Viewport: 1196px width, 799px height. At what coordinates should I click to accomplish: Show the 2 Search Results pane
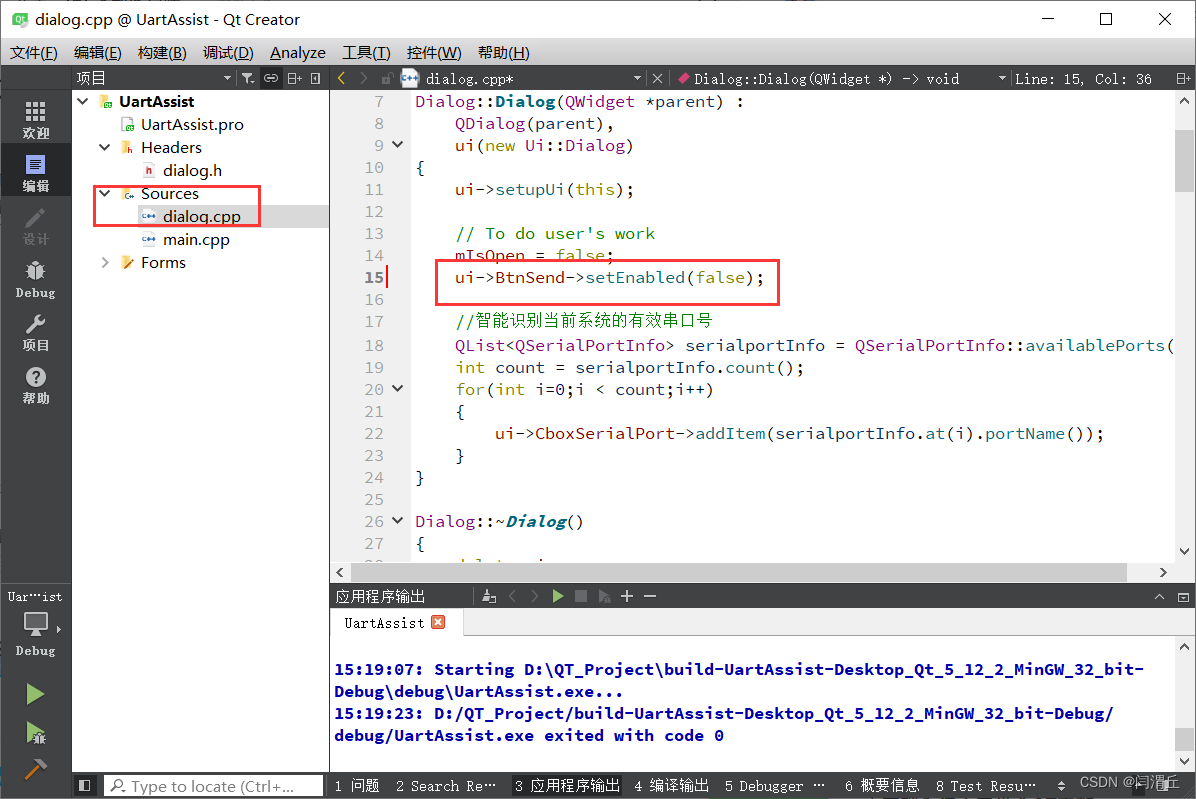point(445,785)
